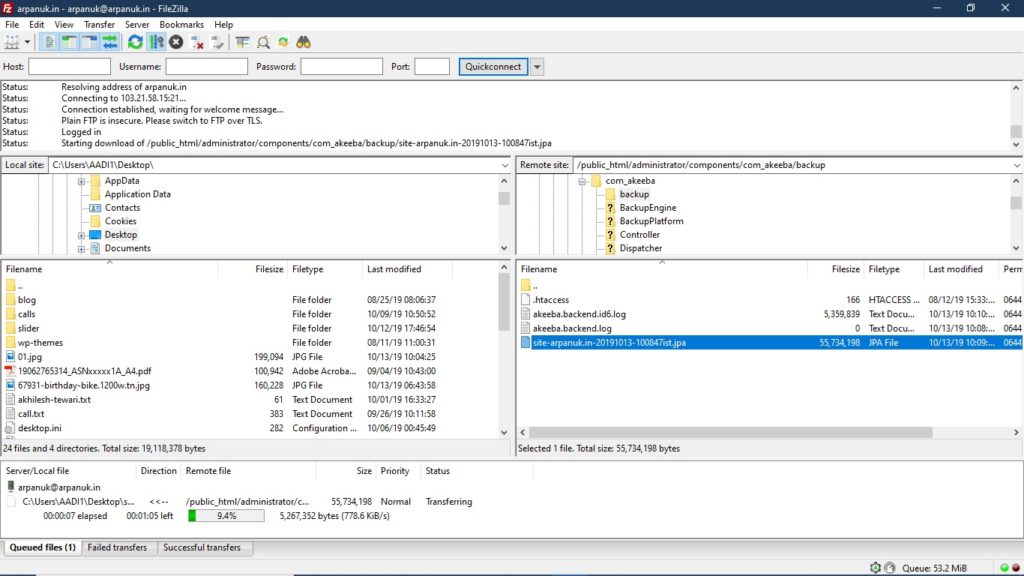Click the 9.4% transfer progress bar
The height and width of the screenshot is (576, 1024).
(x=226, y=516)
